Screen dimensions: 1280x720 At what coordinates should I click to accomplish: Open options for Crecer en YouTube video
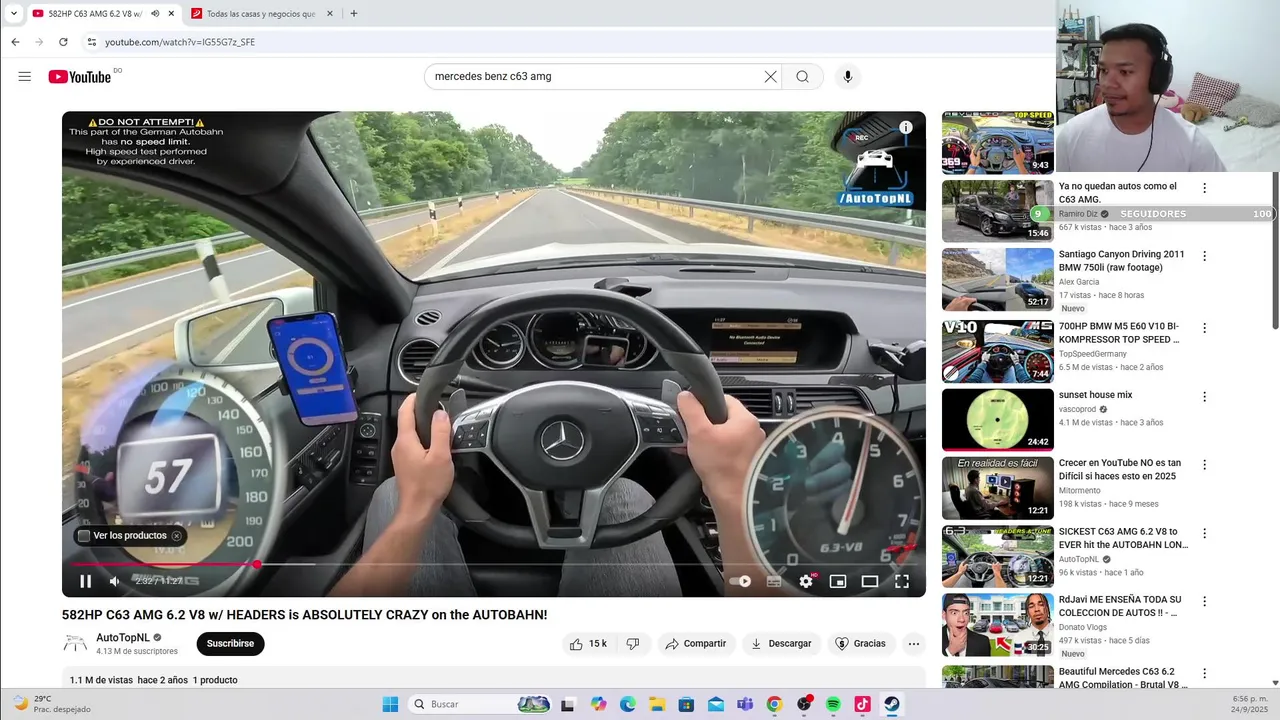pos(1204,465)
